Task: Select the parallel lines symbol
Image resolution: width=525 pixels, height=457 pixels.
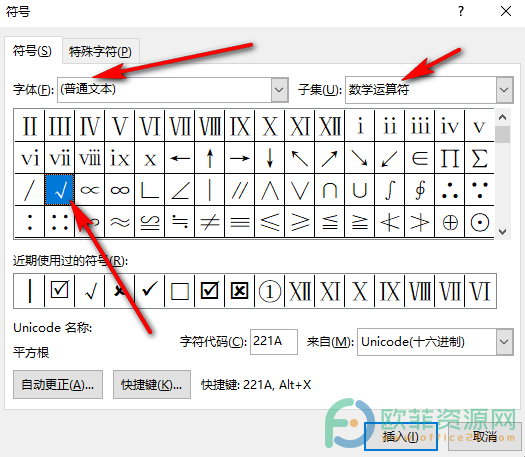Action: 240,190
